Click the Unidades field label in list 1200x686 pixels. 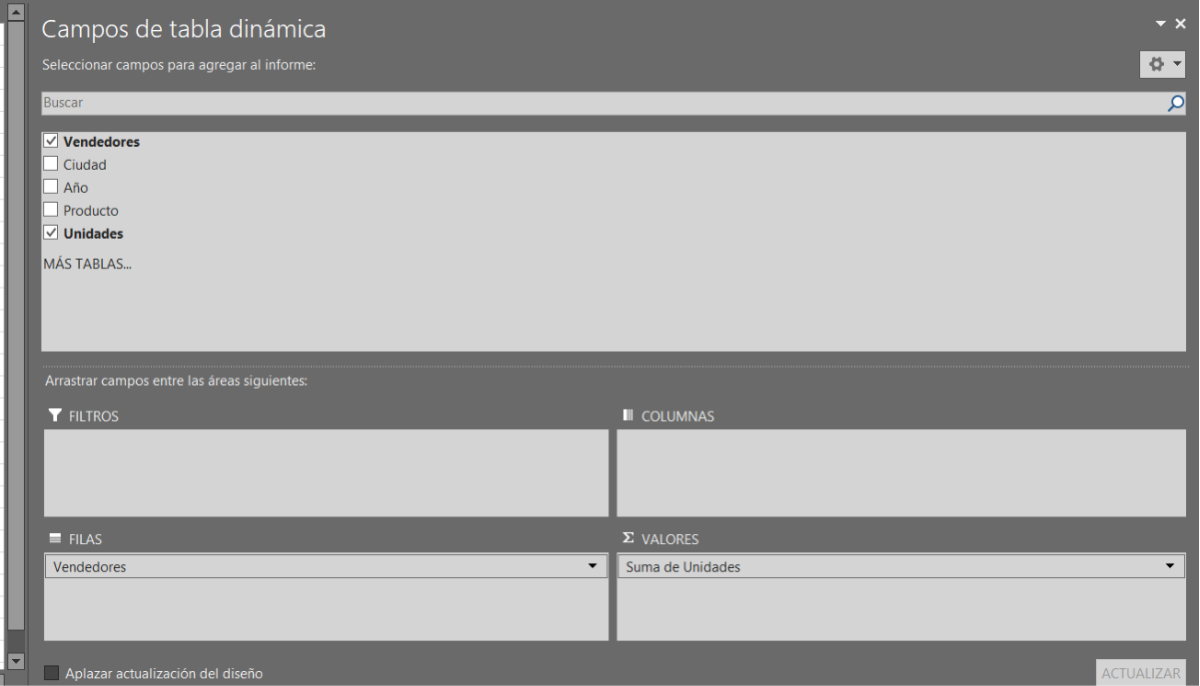pyautogui.click(x=94, y=234)
